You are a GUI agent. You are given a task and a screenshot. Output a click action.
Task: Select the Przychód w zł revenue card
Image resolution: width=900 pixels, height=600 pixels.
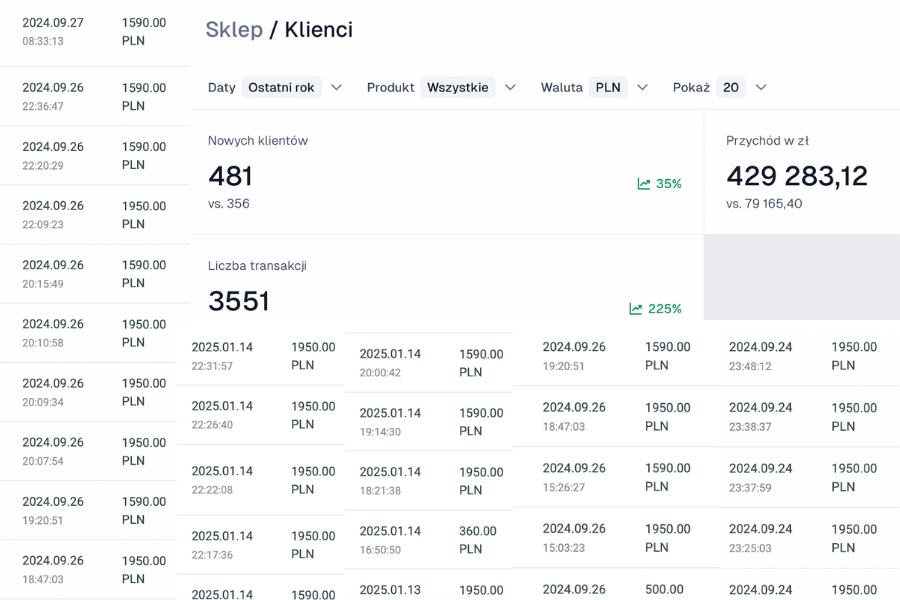click(x=801, y=172)
